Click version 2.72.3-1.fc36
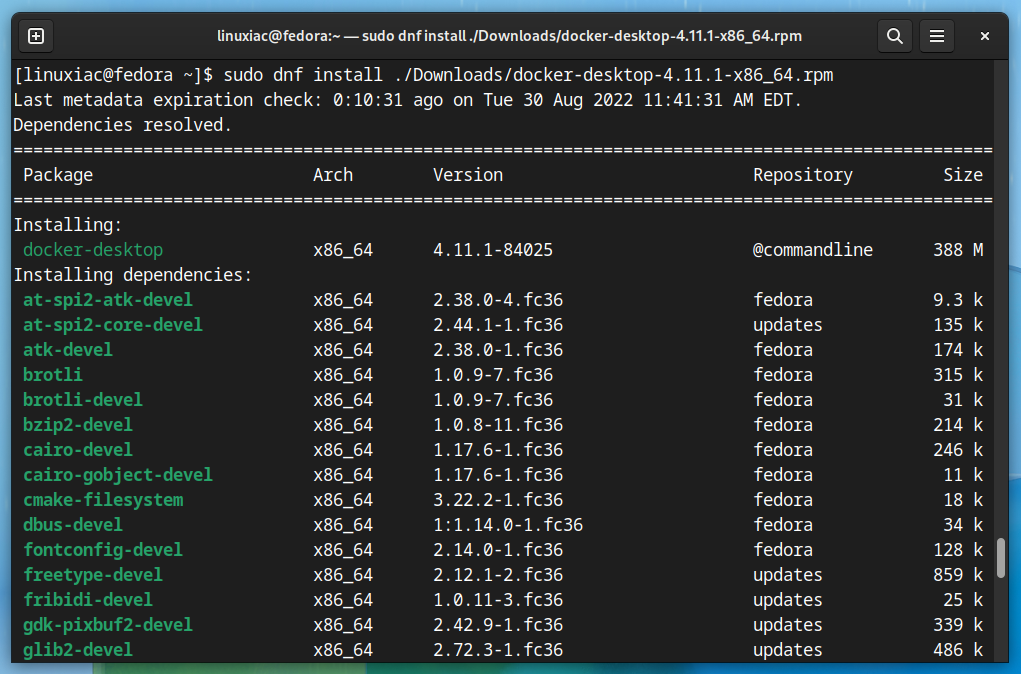This screenshot has height=674, width=1021. pyautogui.click(x=498, y=650)
